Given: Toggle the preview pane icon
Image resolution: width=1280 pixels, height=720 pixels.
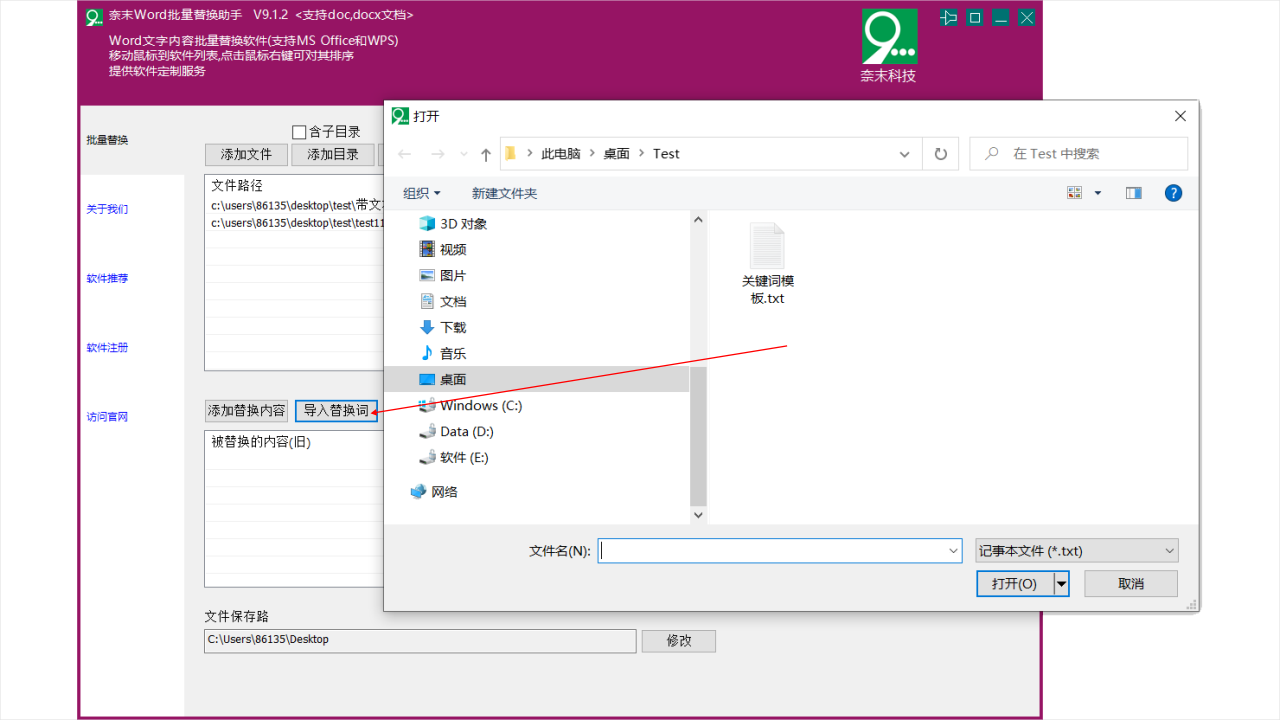Looking at the screenshot, I should (x=1133, y=192).
